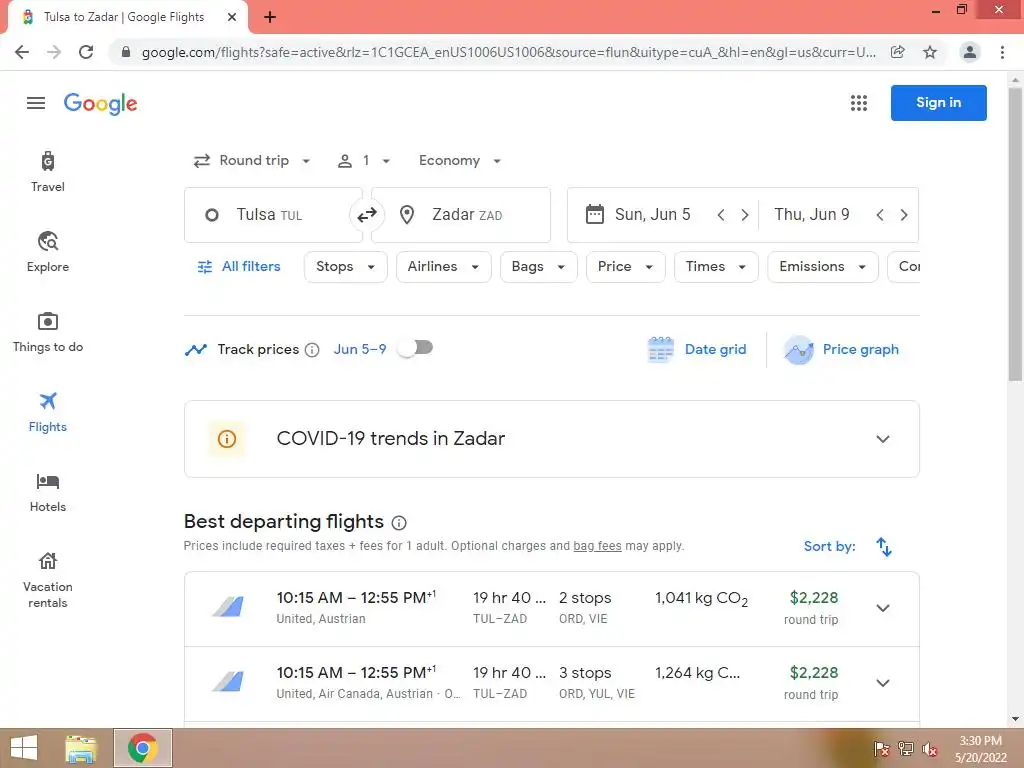Open the passenger count dropdown
The image size is (1024, 768).
pos(364,161)
